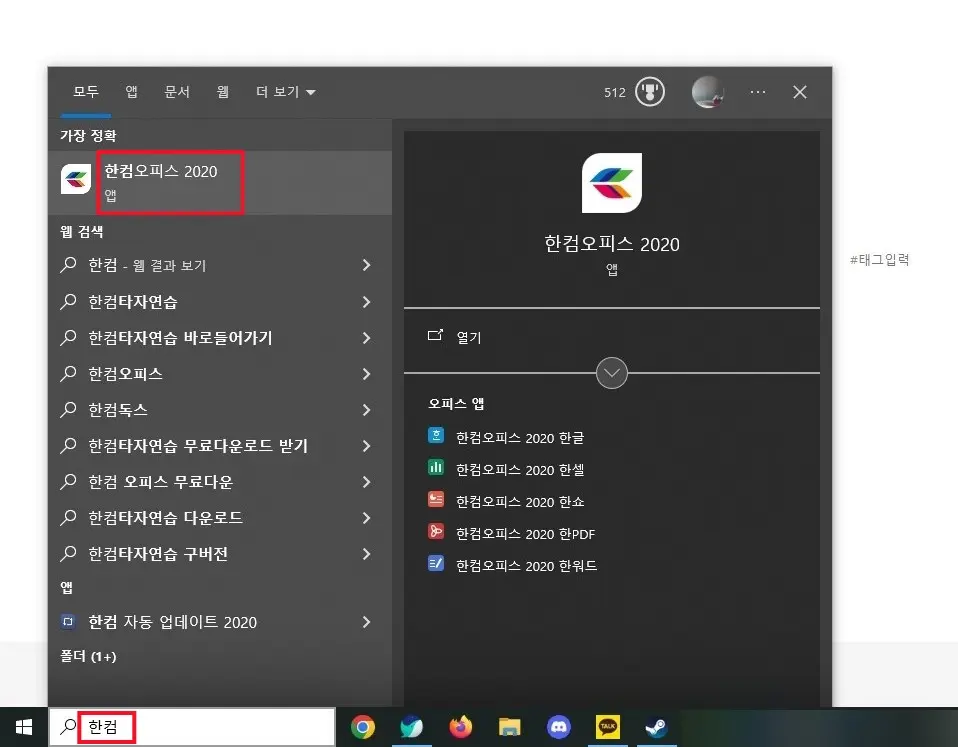
Task: Open Steam from the taskbar
Action: point(655,727)
